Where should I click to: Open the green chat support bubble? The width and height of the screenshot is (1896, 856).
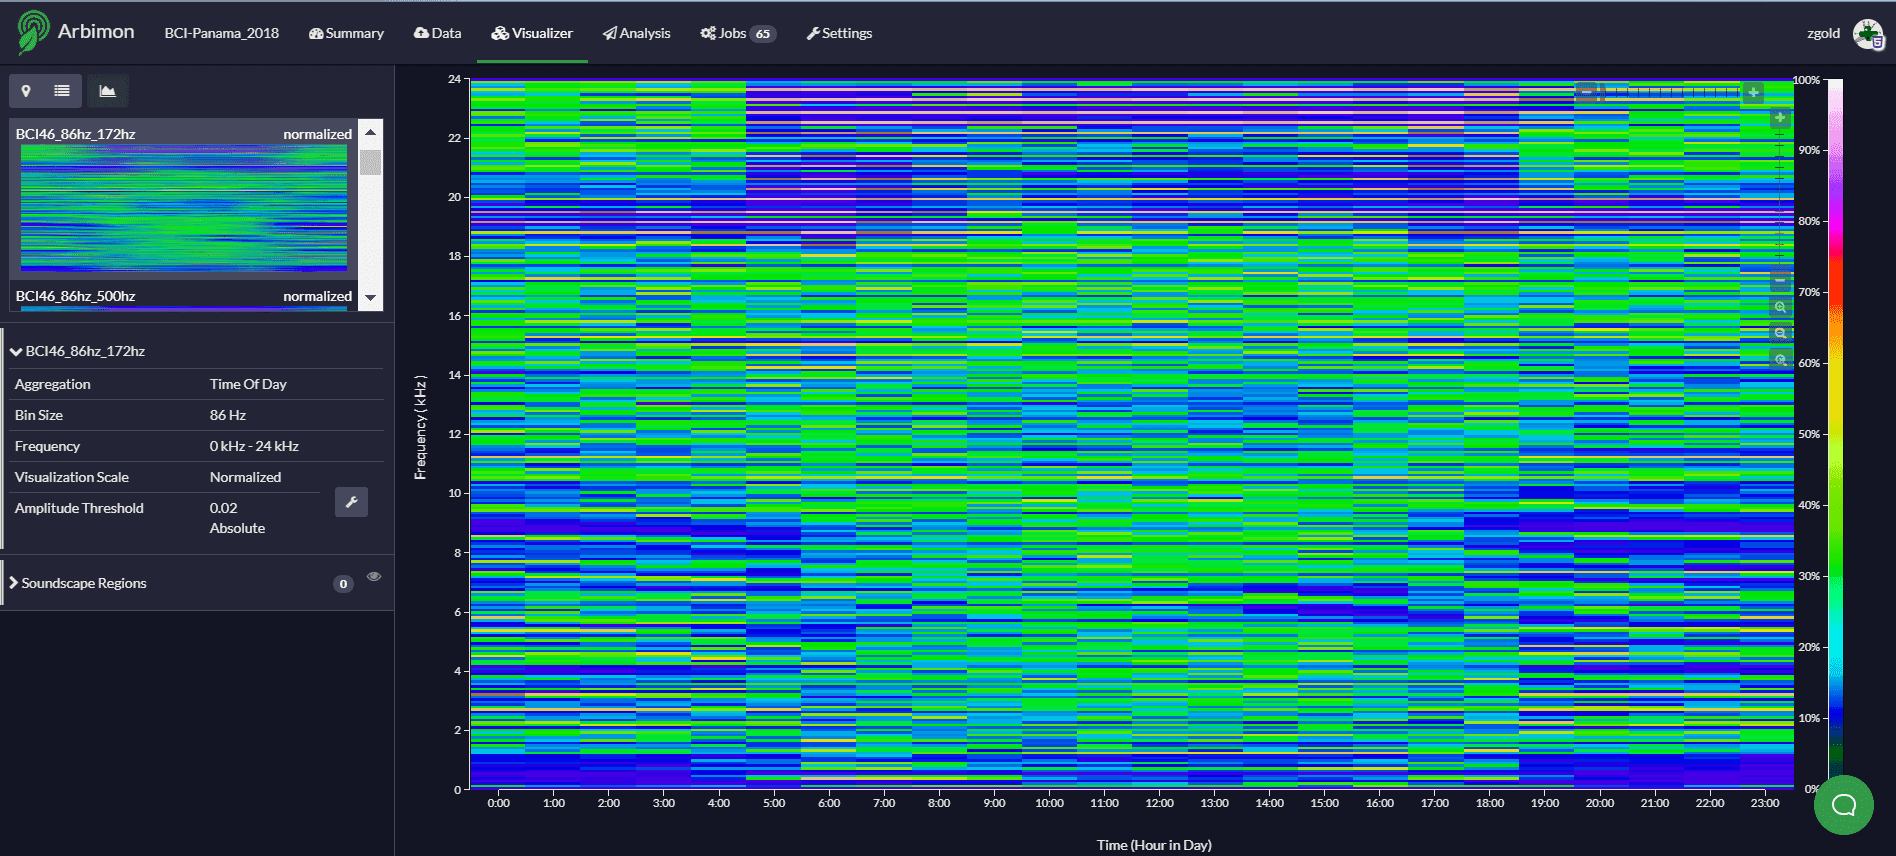pyautogui.click(x=1844, y=805)
